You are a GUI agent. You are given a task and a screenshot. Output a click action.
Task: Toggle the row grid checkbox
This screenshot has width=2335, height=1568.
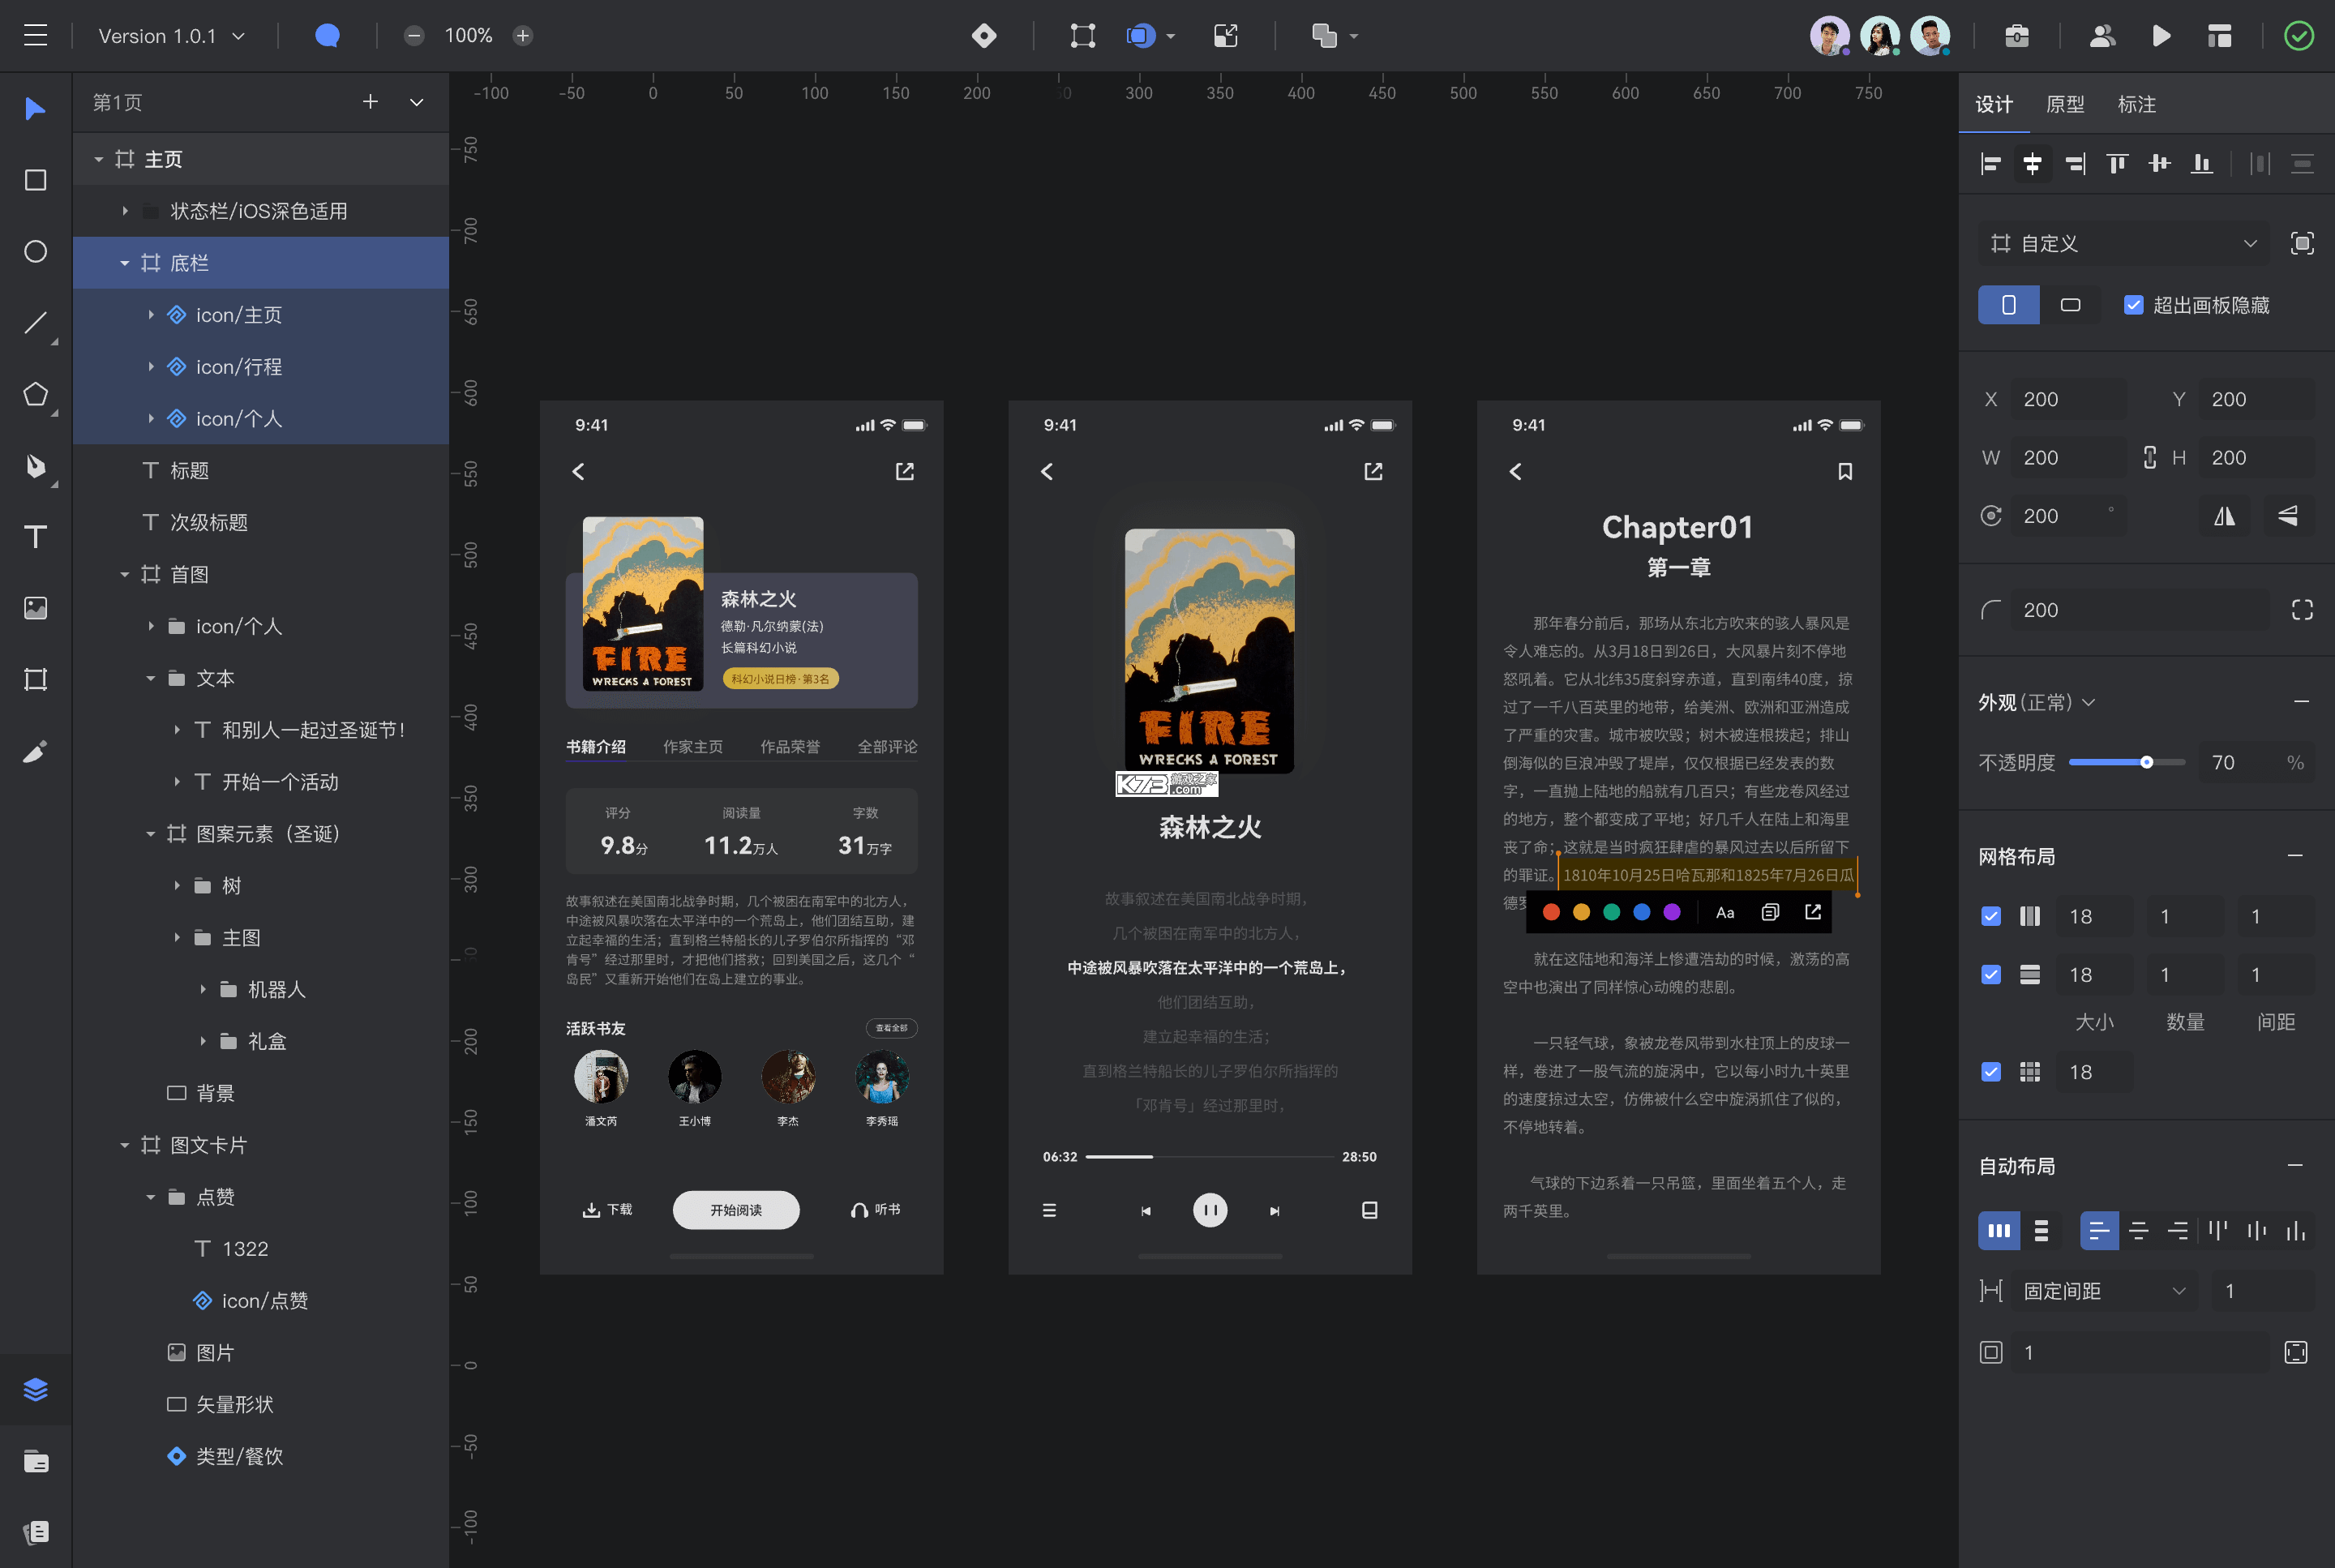tap(1991, 974)
